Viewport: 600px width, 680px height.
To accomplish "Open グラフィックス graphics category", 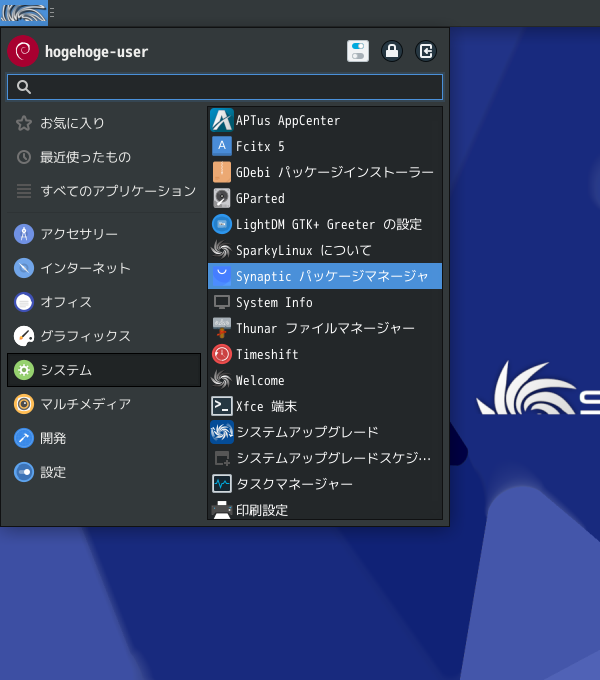I will 104,336.
